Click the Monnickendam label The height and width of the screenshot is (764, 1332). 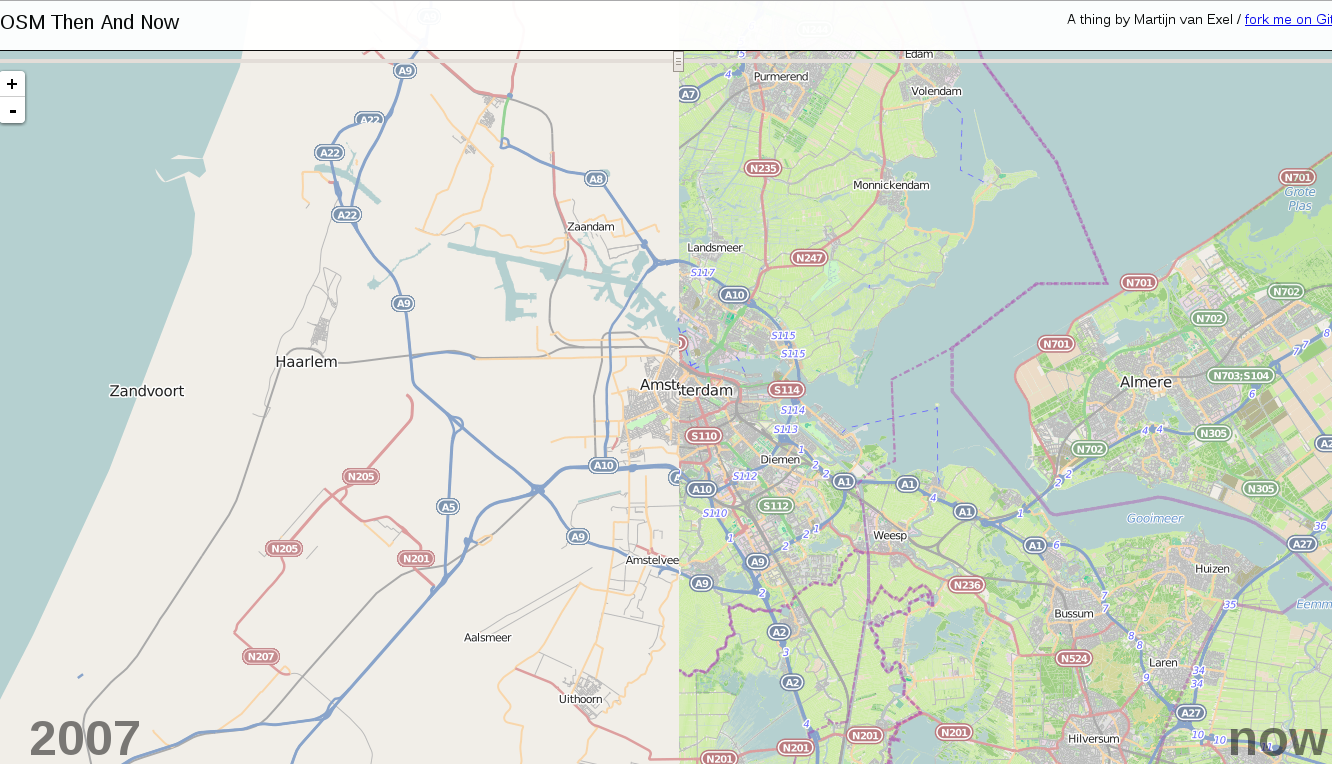[x=891, y=185]
